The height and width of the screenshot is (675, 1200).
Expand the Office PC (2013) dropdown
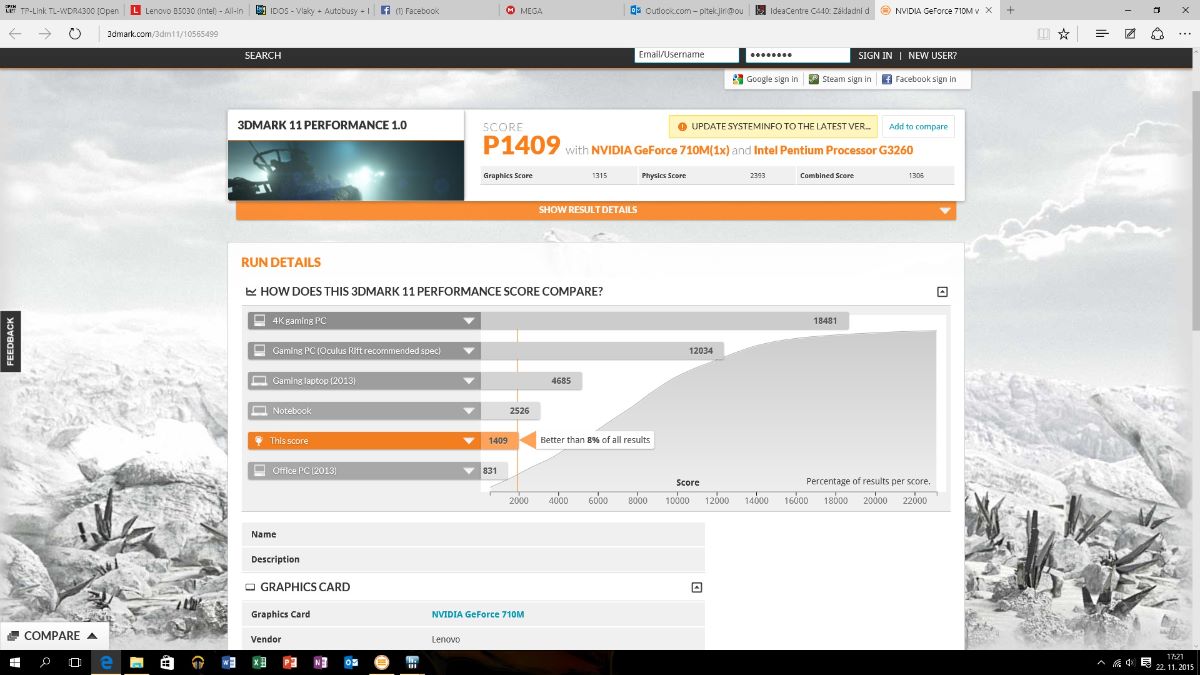click(468, 471)
